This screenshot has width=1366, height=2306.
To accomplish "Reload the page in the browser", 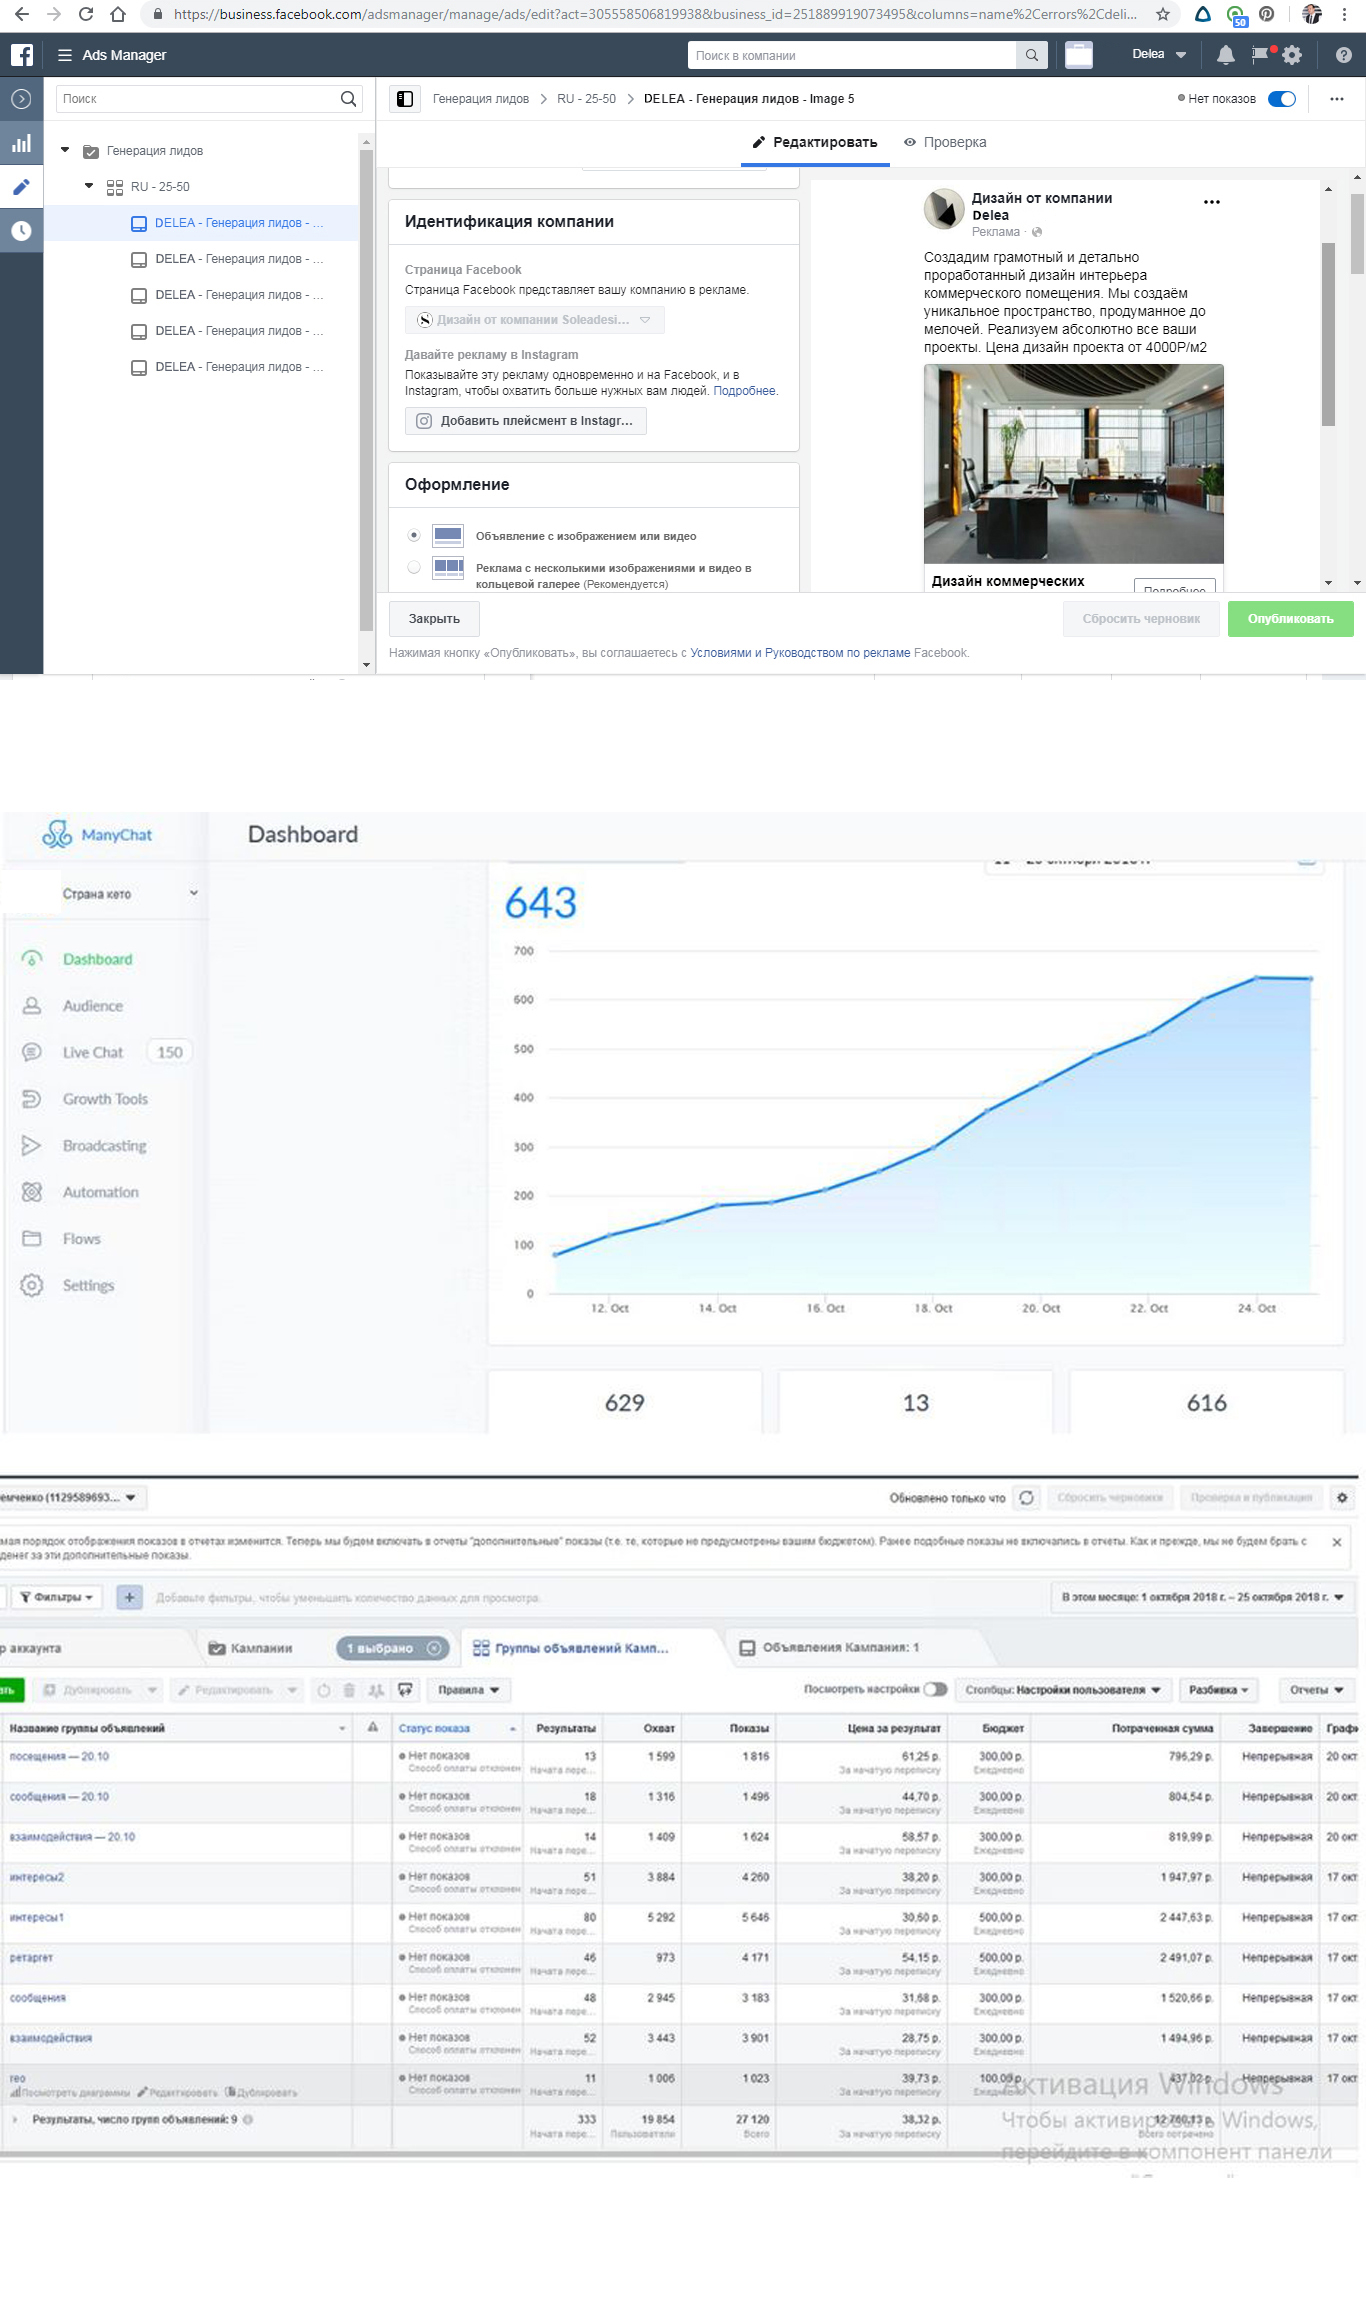I will coord(86,14).
